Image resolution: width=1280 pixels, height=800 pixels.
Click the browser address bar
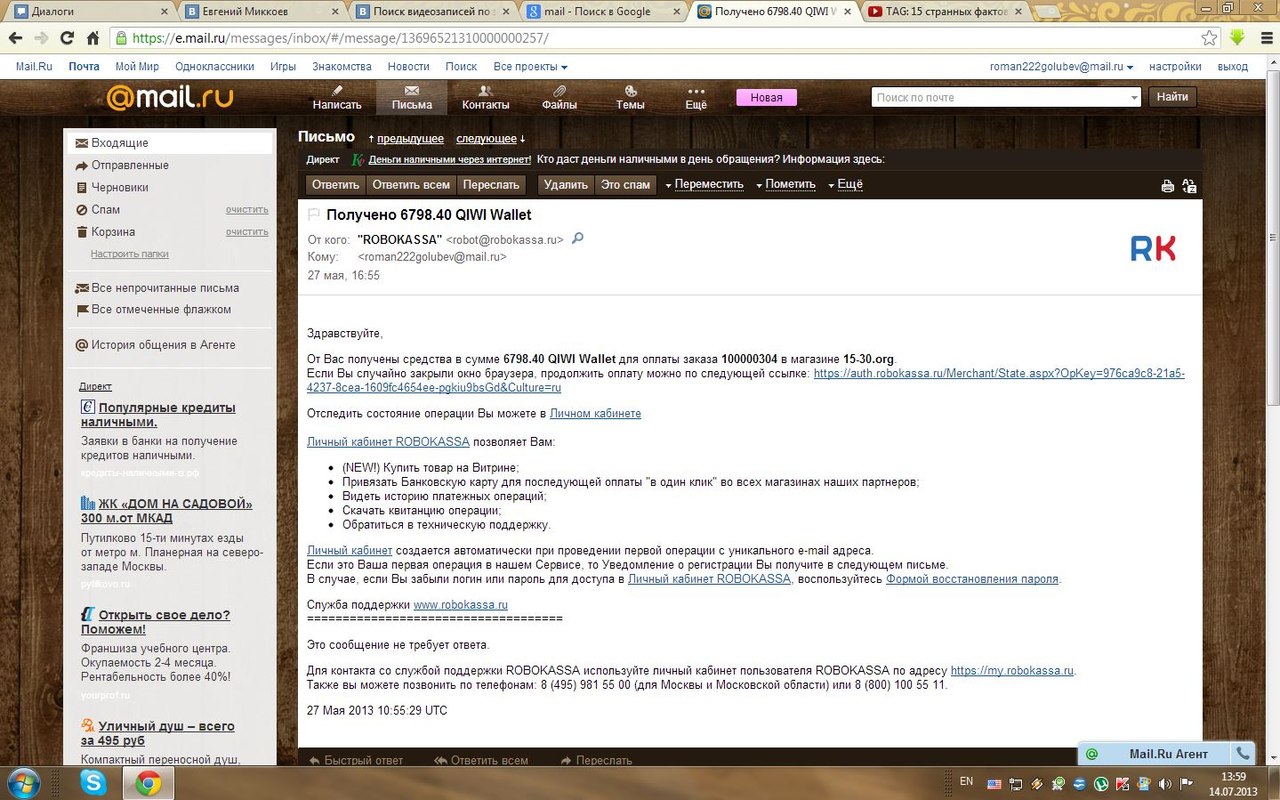pos(660,38)
